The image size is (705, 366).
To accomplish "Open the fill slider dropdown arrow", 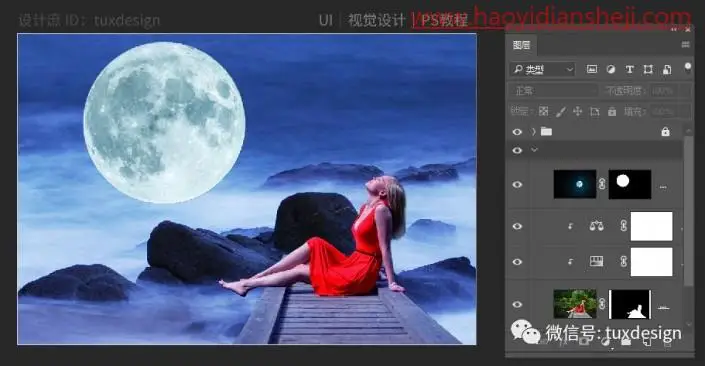I will [685, 111].
